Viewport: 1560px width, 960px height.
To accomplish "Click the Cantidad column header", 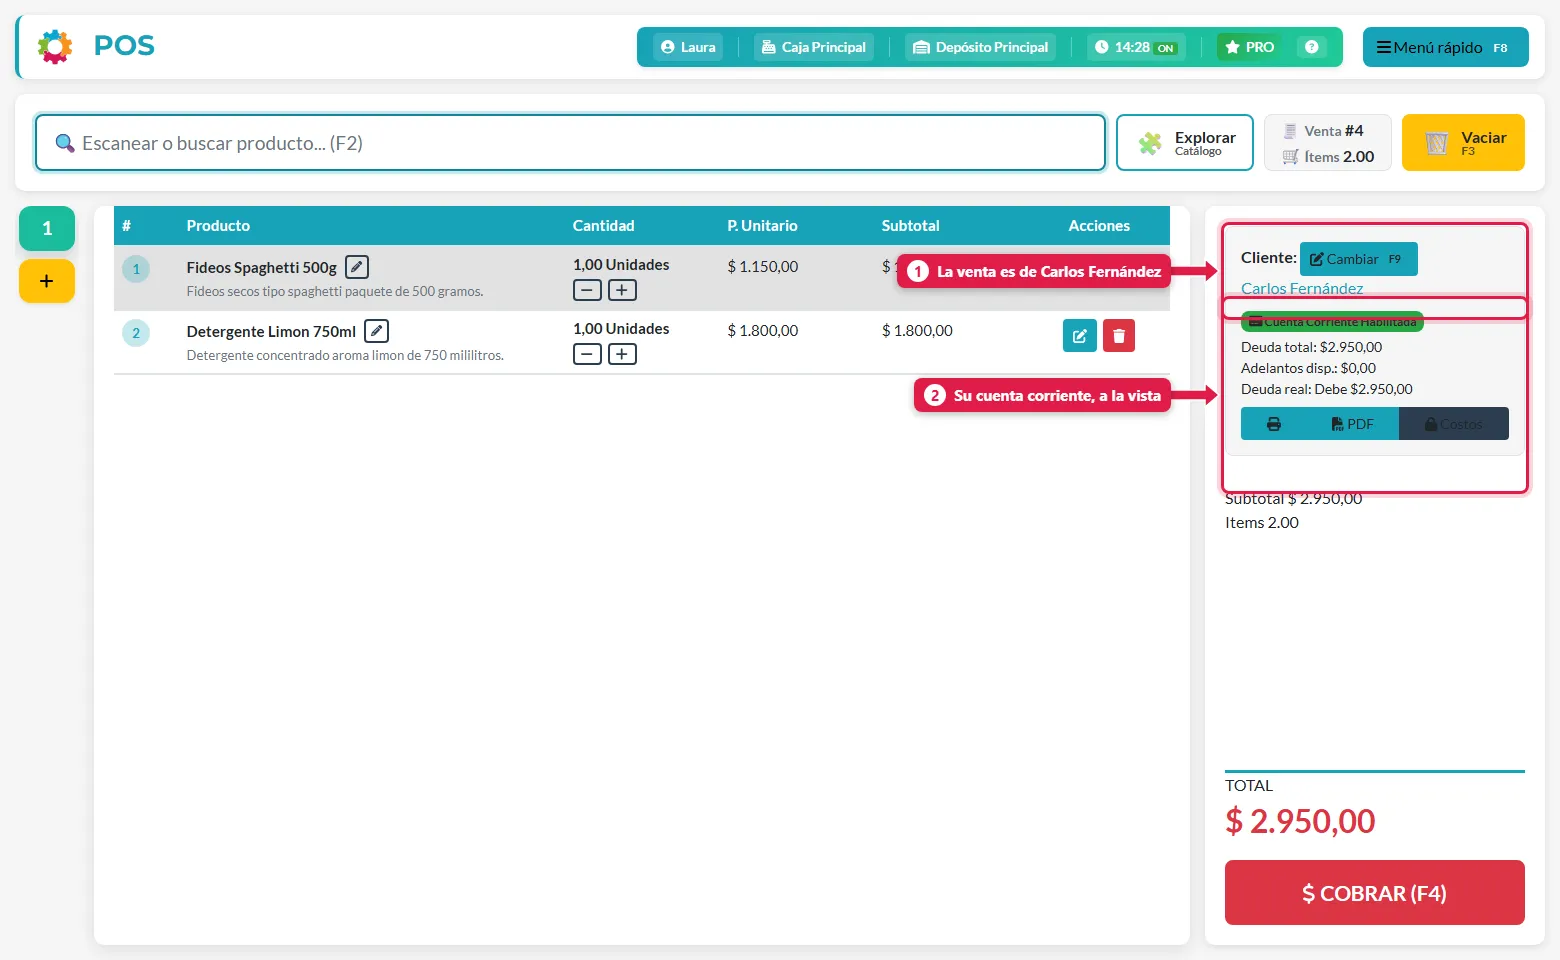I will pyautogui.click(x=603, y=226).
